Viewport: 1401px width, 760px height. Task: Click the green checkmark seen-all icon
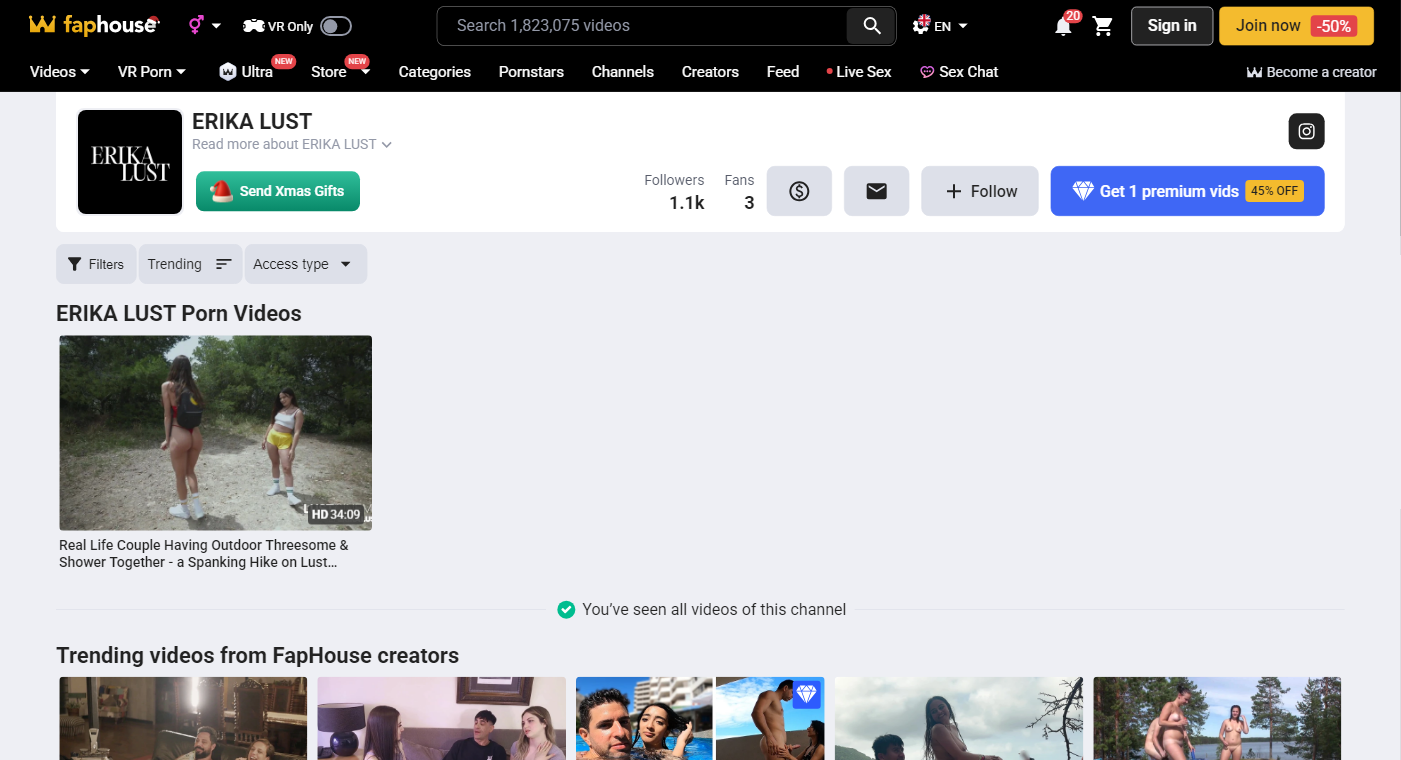click(566, 609)
